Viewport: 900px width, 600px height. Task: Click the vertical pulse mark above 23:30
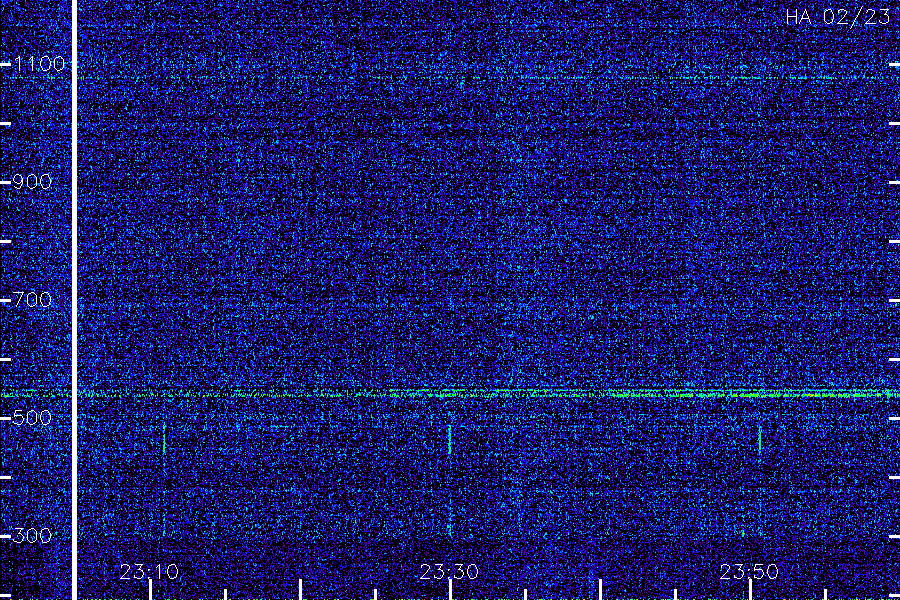point(449,440)
